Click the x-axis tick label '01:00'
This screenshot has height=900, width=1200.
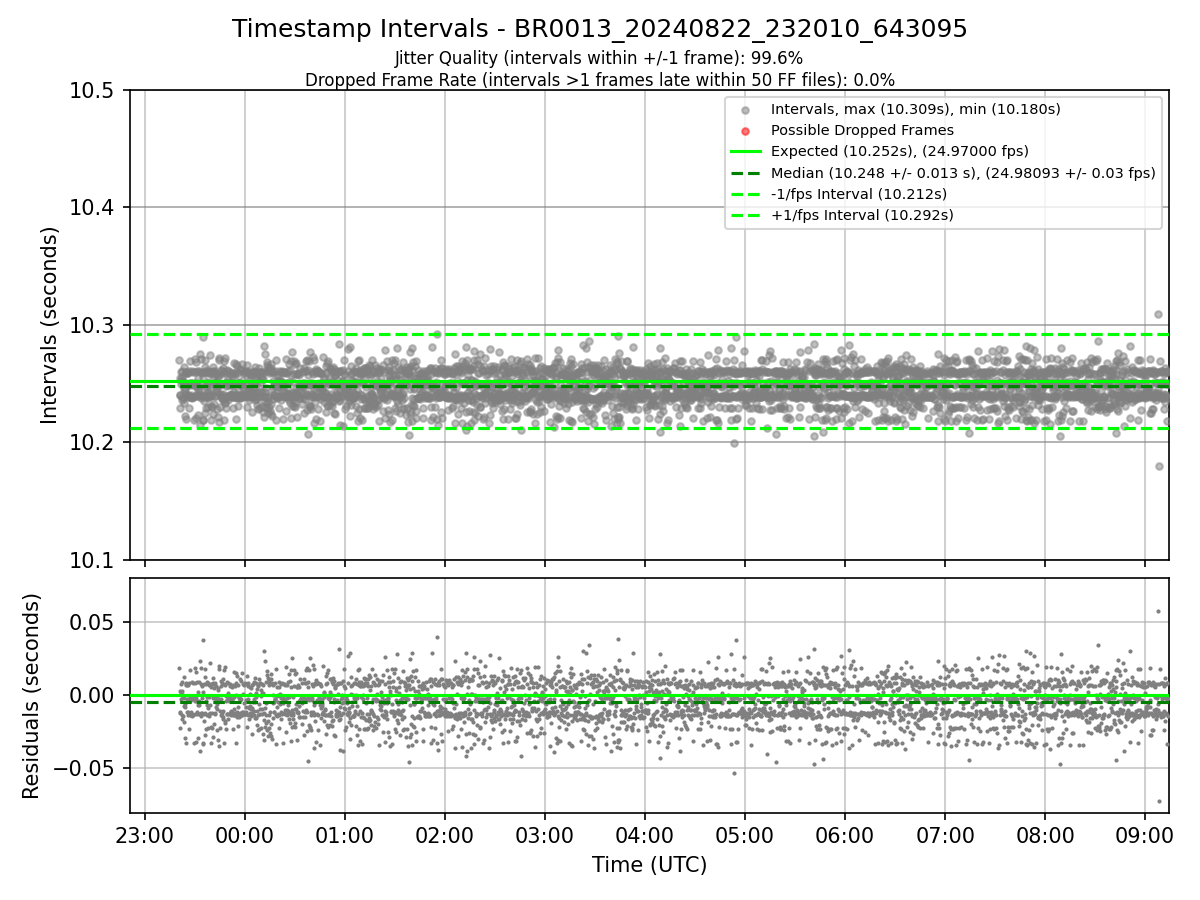345,834
